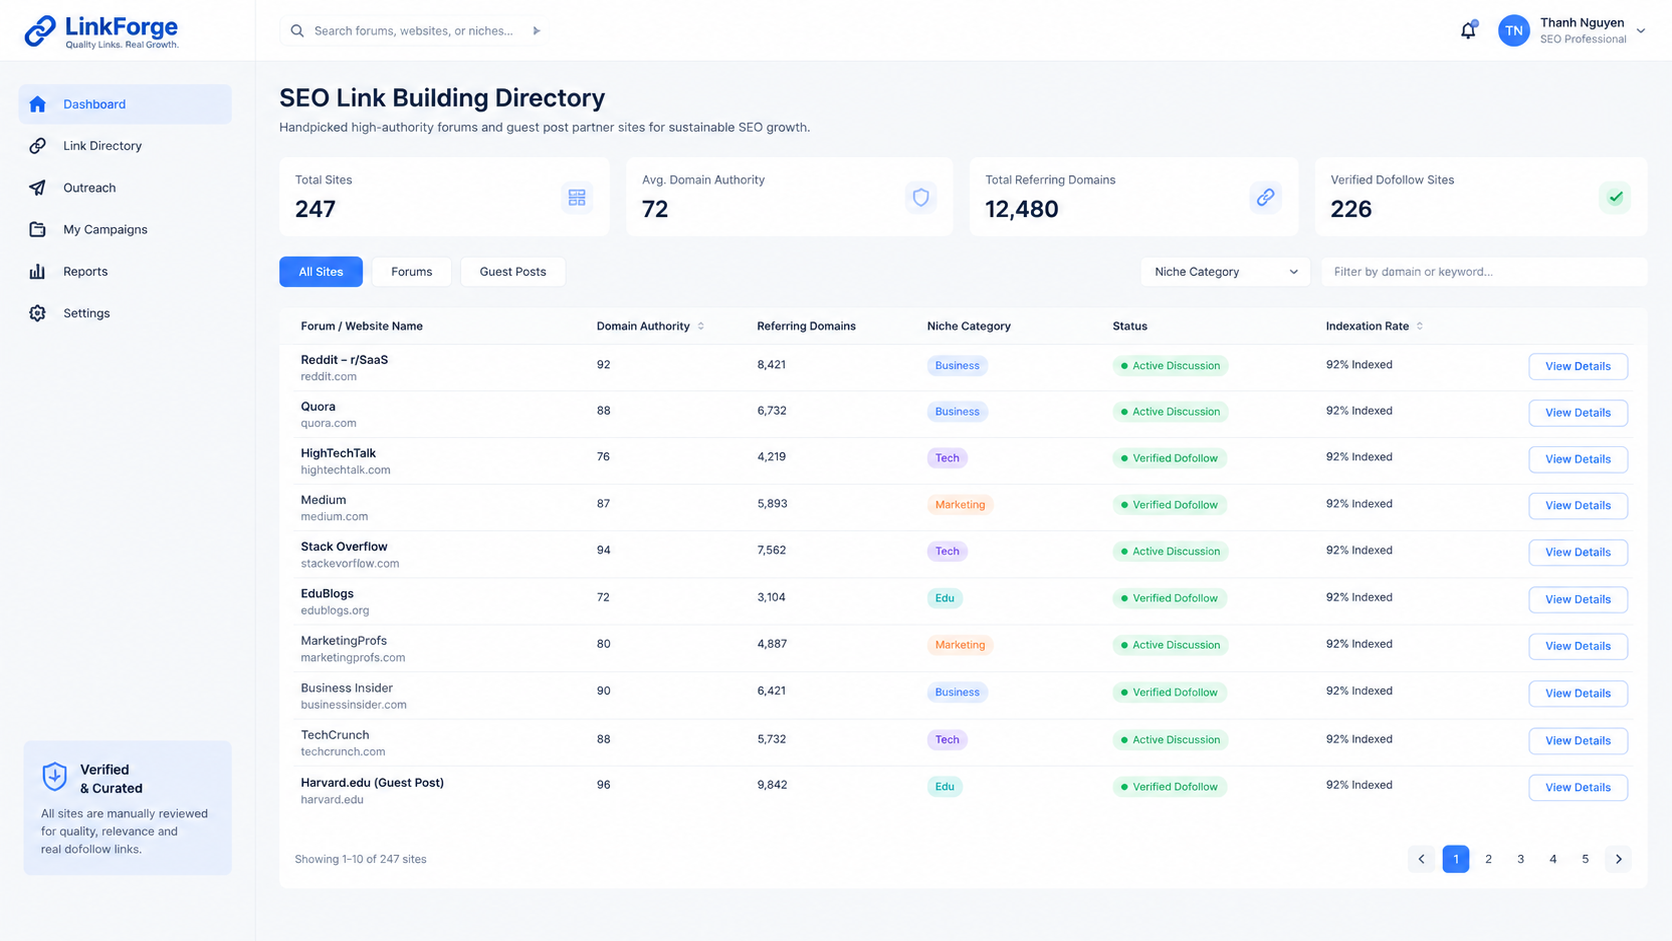Focus the filter by domain field
The image size is (1672, 941).
(1484, 272)
